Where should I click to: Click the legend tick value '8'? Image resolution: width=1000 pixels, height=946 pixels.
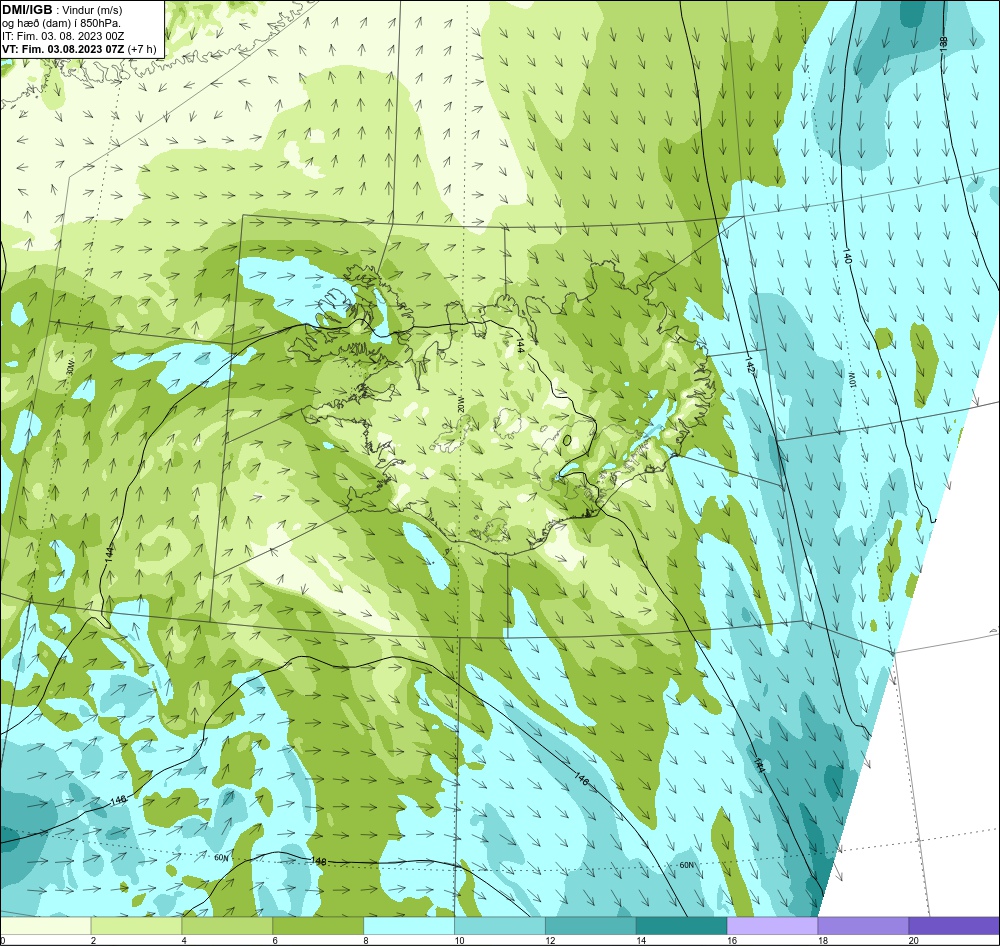365,940
